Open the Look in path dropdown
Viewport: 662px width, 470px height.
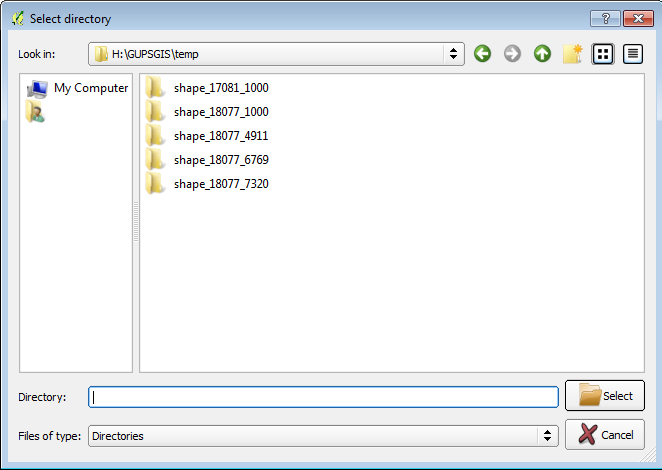pos(277,54)
